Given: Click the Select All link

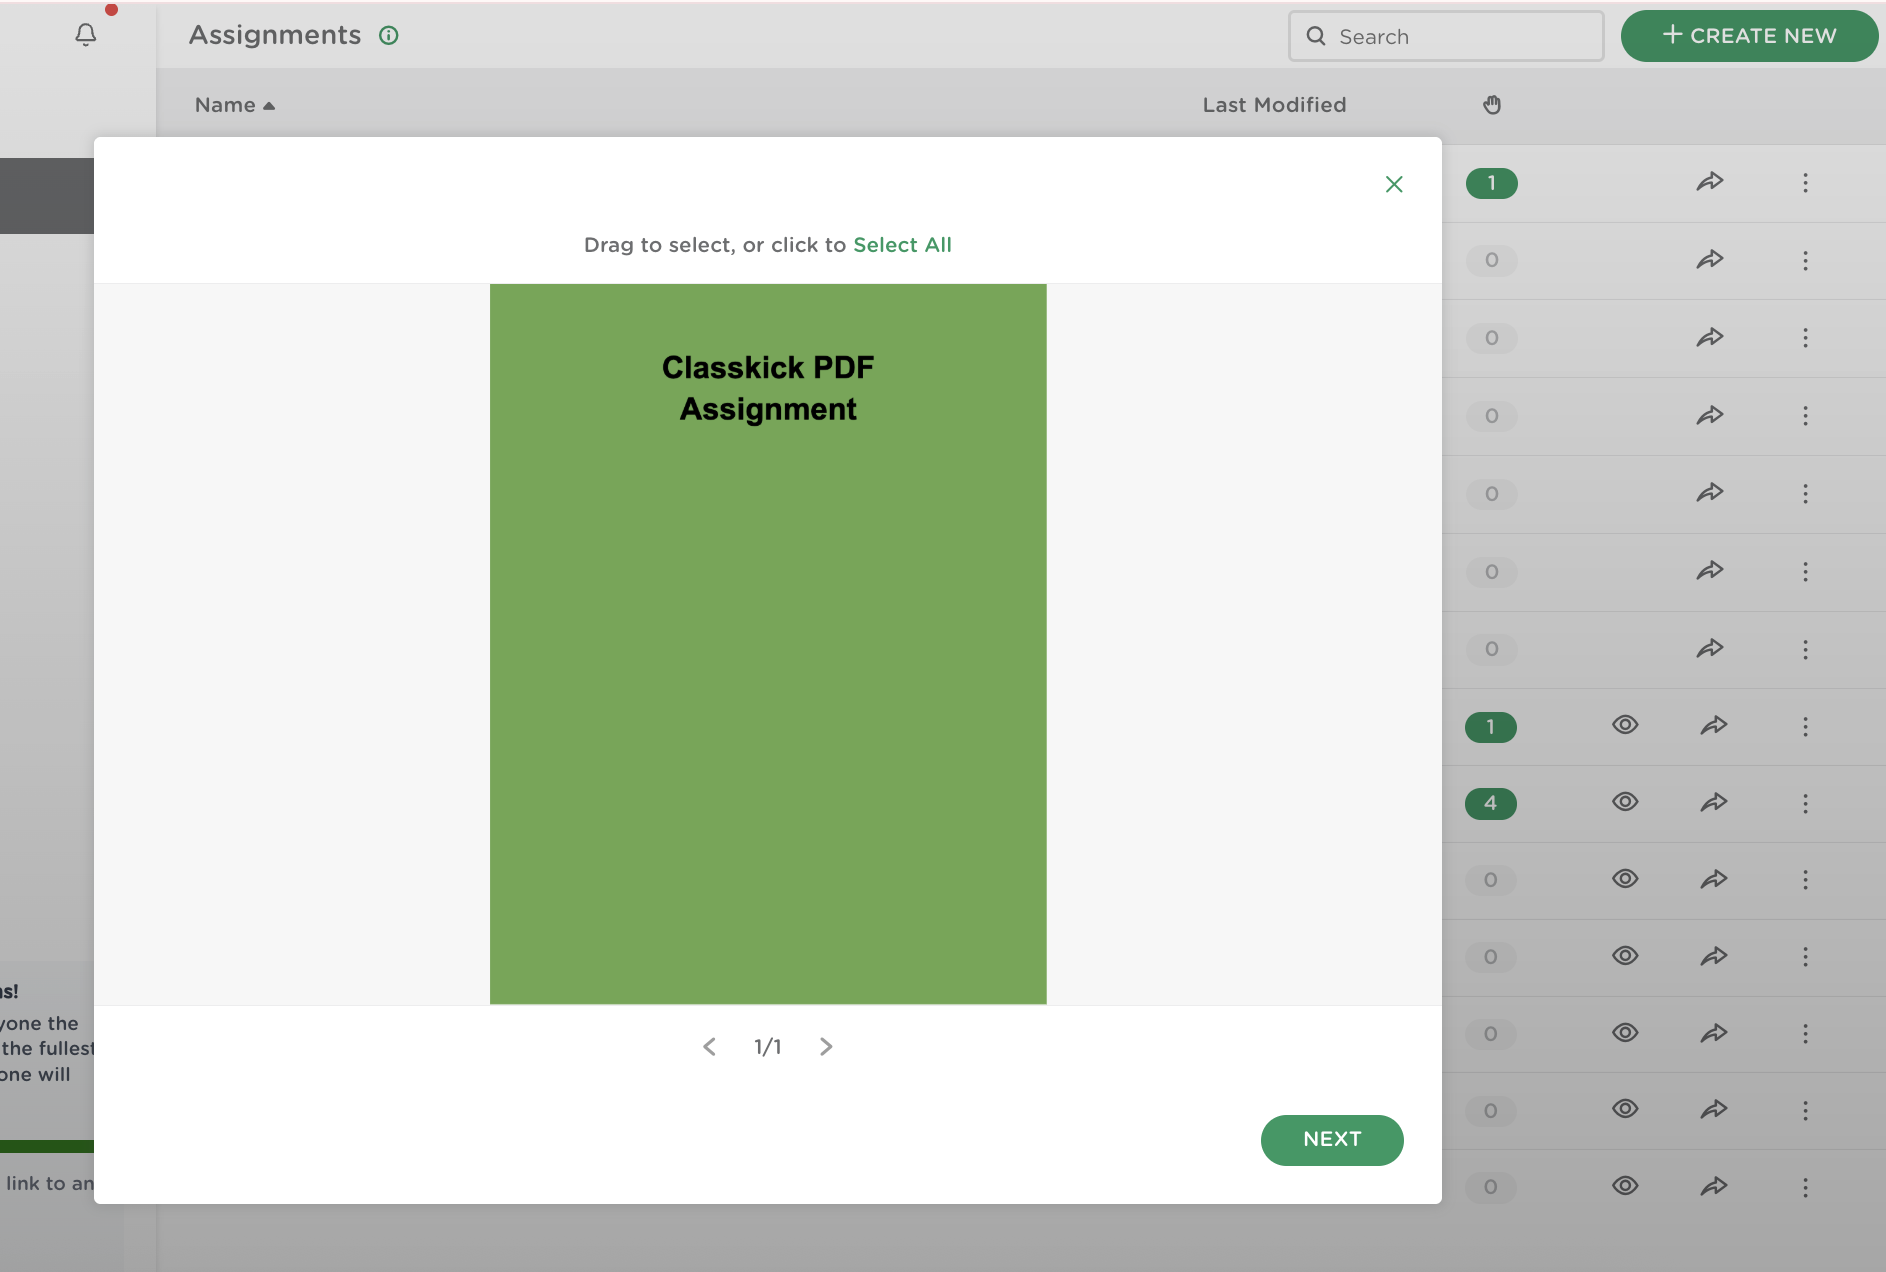Looking at the screenshot, I should tap(902, 245).
